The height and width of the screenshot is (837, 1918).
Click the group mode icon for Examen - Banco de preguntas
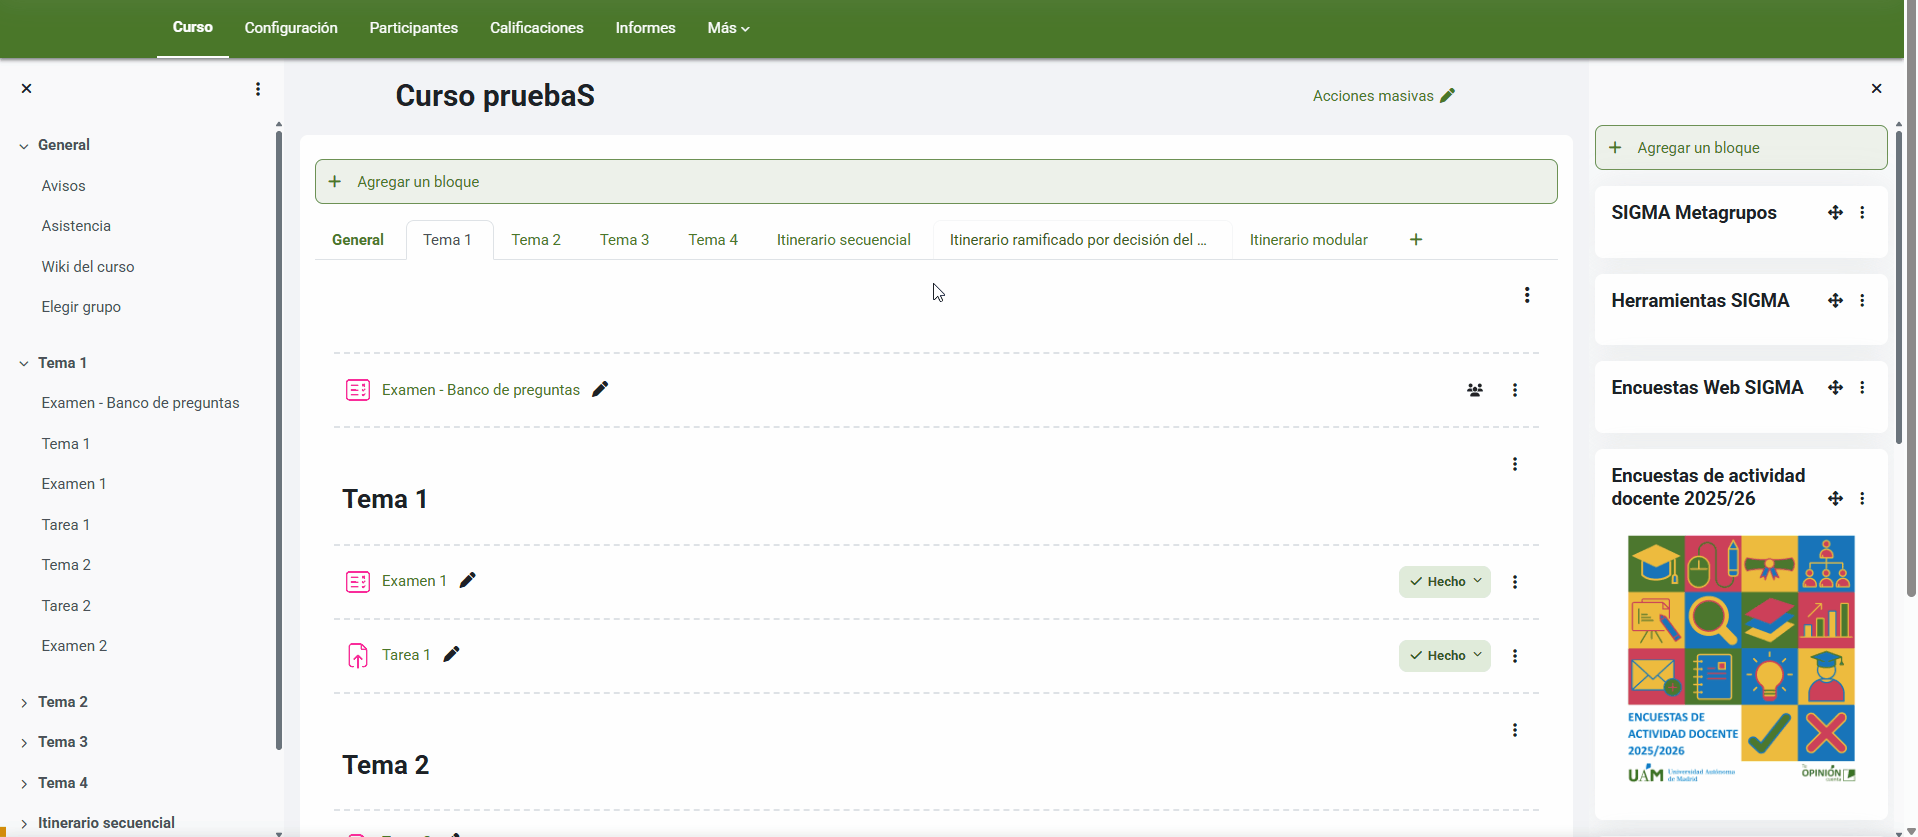click(1474, 390)
